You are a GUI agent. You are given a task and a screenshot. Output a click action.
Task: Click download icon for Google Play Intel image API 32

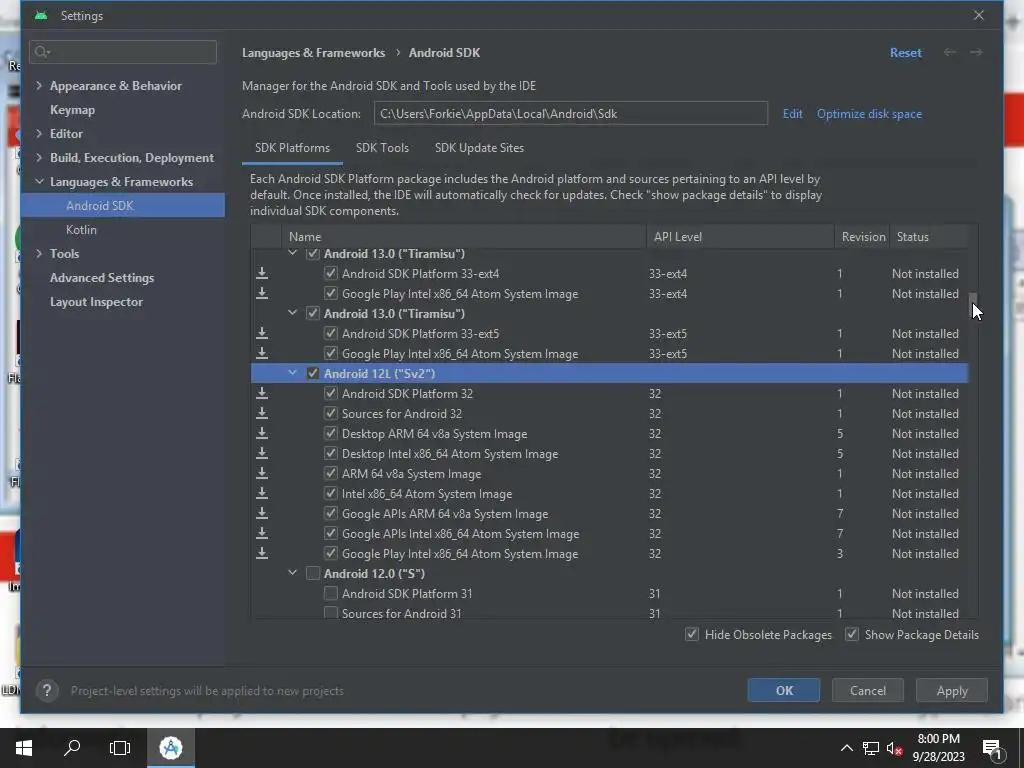(x=262, y=554)
